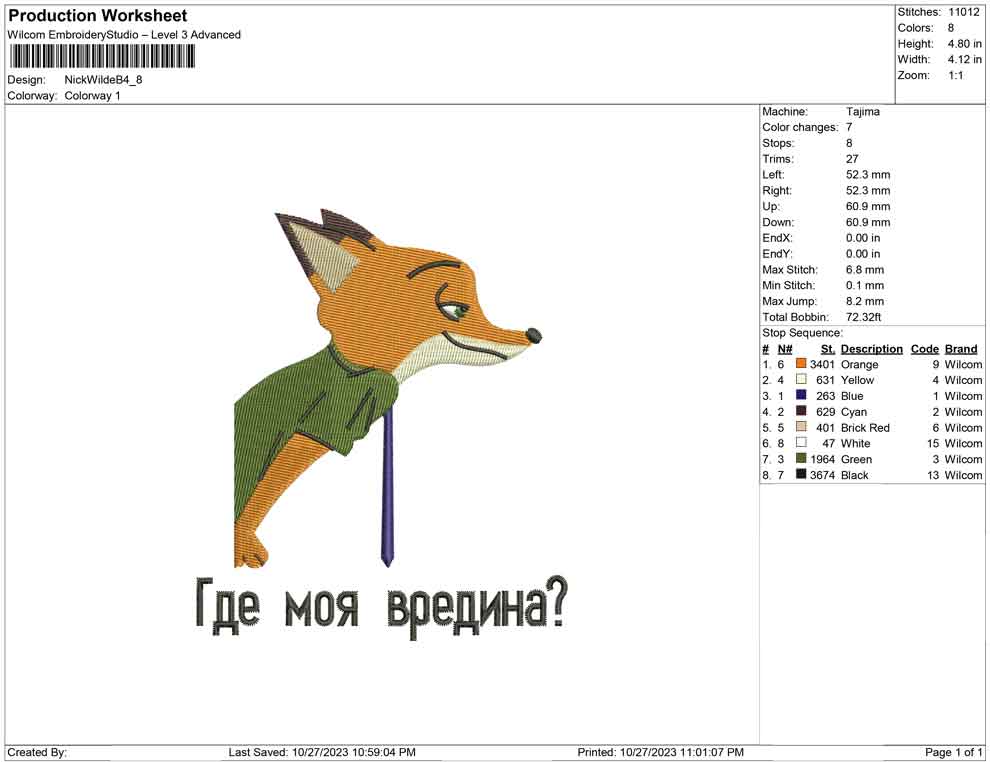Image resolution: width=990 pixels, height=762 pixels.
Task: Click the Description column header
Action: pyautogui.click(x=871, y=349)
